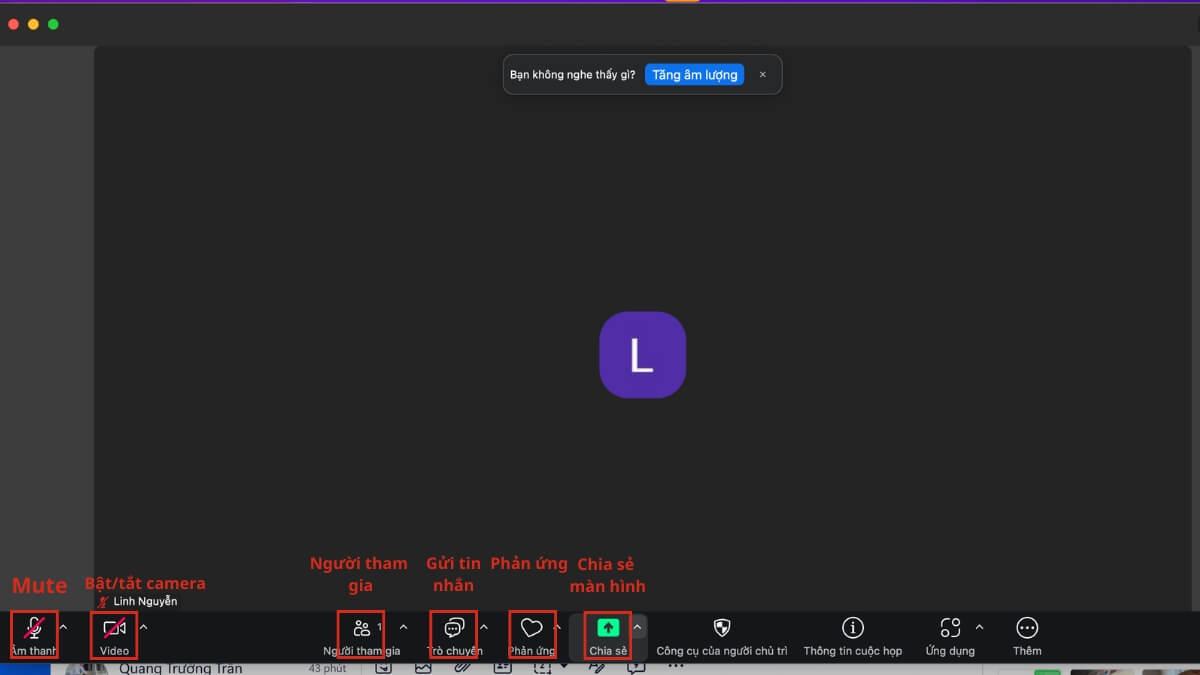Click the purple L participant avatar
Image resolution: width=1200 pixels, height=675 pixels.
tap(642, 355)
